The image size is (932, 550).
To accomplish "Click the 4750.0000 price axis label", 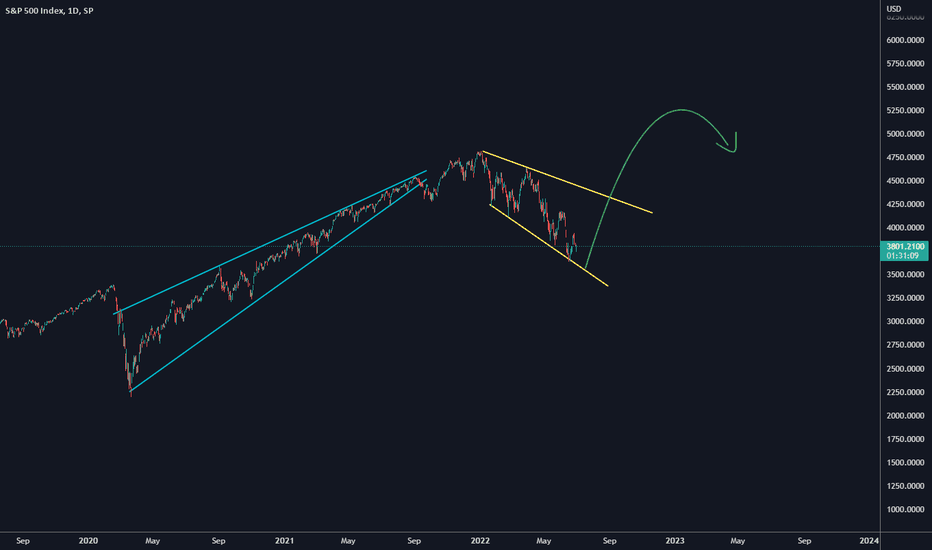I will tap(905, 157).
